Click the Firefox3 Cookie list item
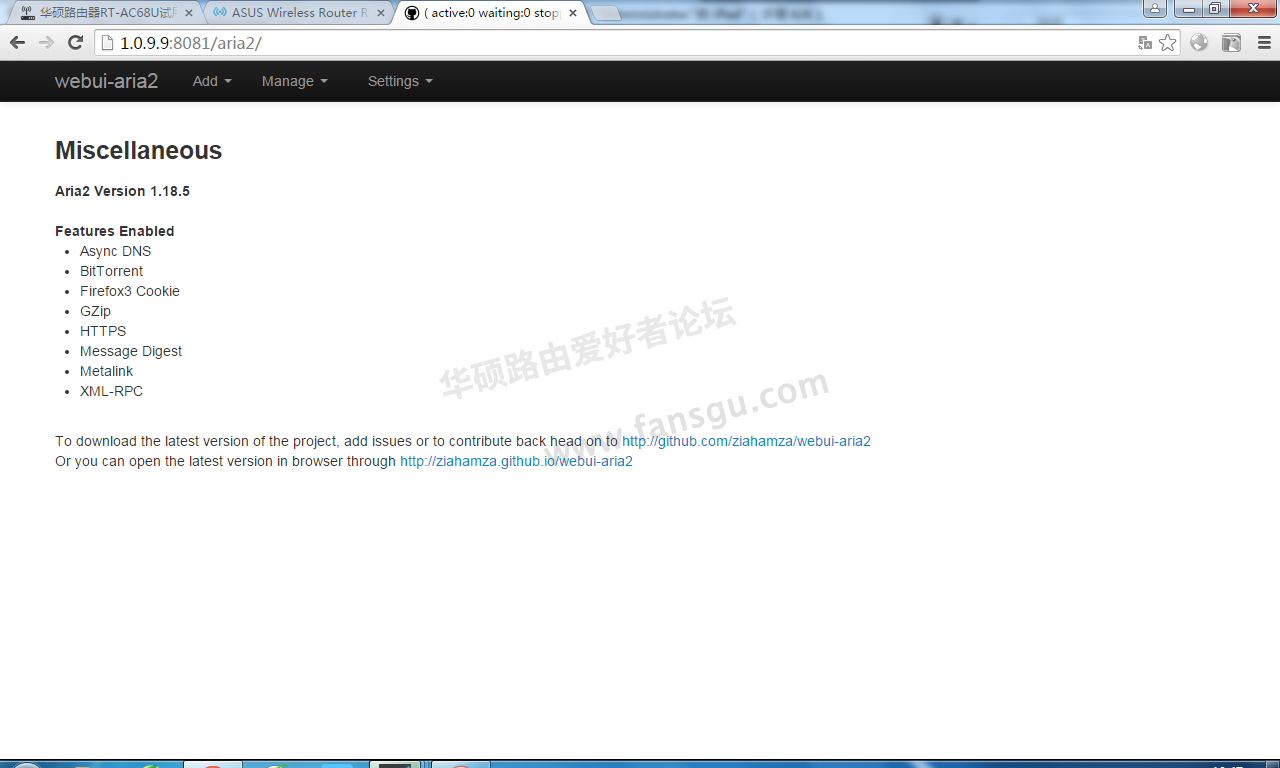 (130, 291)
